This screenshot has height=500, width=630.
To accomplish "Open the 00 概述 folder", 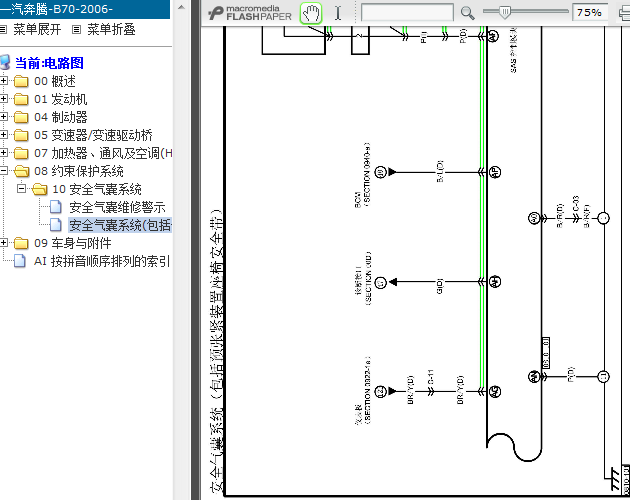I will [55, 81].
